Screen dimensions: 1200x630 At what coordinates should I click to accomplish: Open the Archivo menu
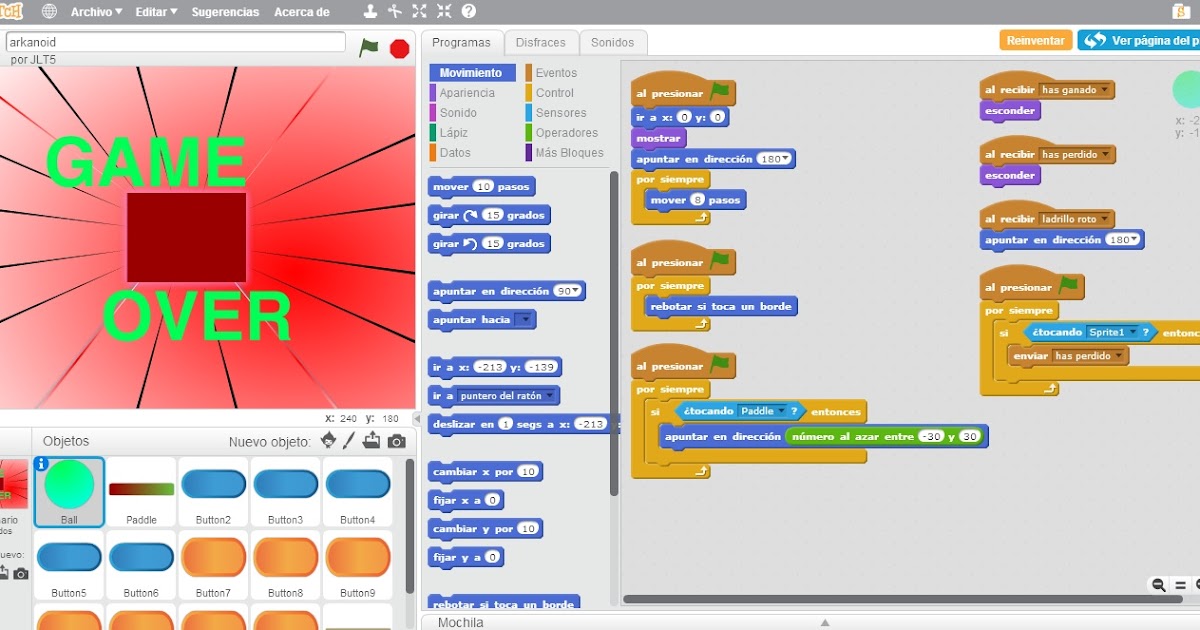(x=95, y=11)
